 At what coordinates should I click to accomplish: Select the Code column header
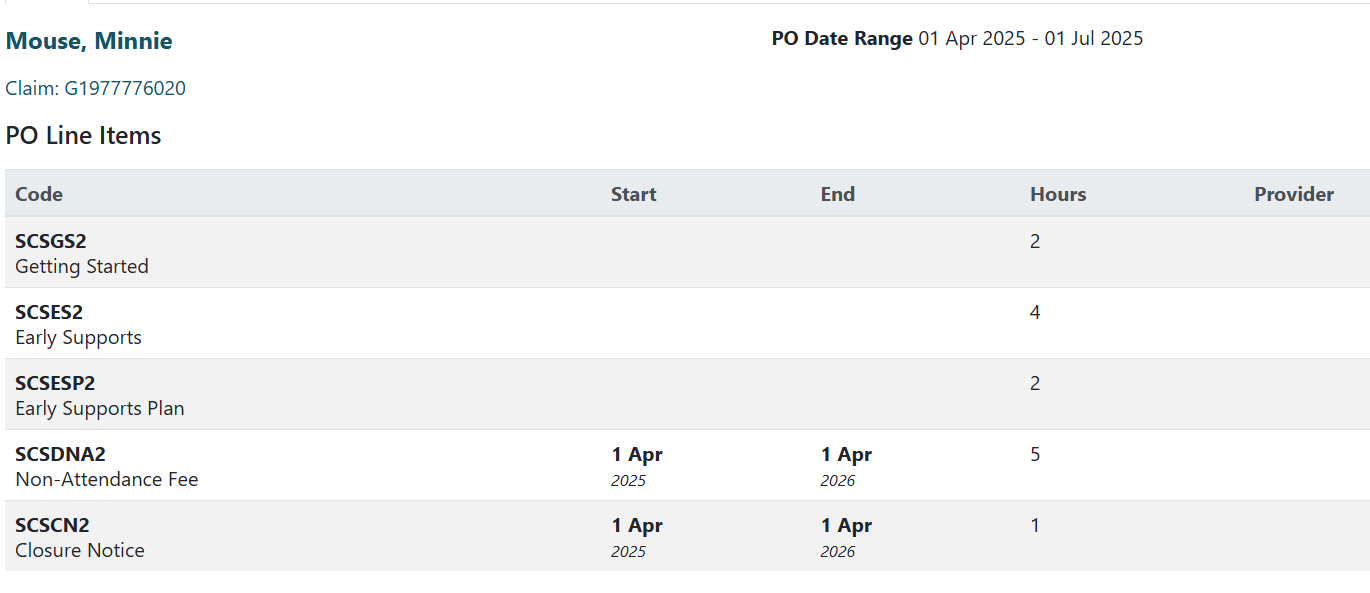(x=39, y=194)
